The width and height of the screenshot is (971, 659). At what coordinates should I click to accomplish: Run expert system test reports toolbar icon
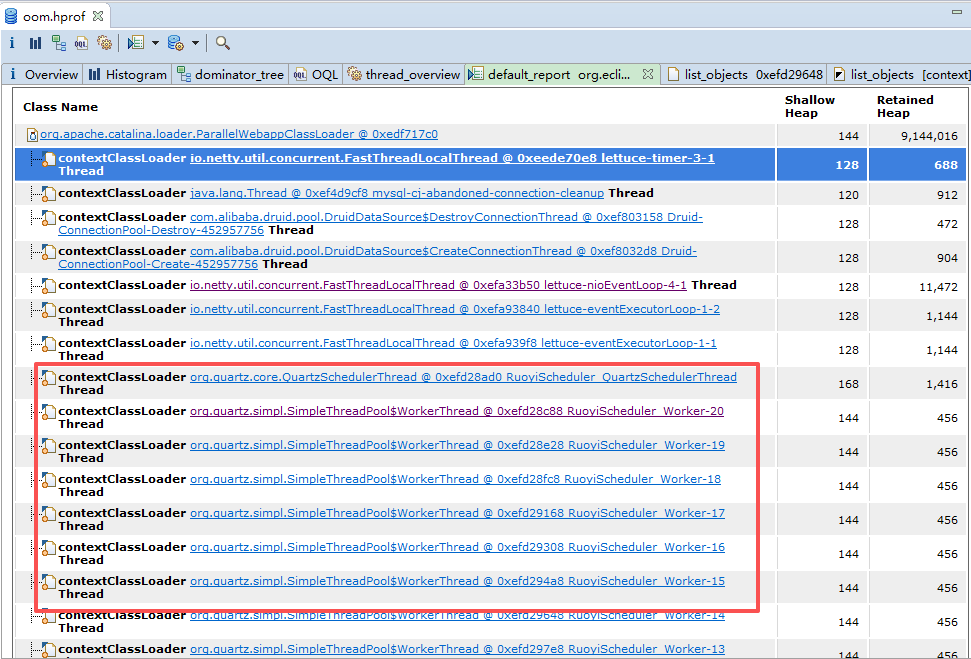[x=136, y=43]
